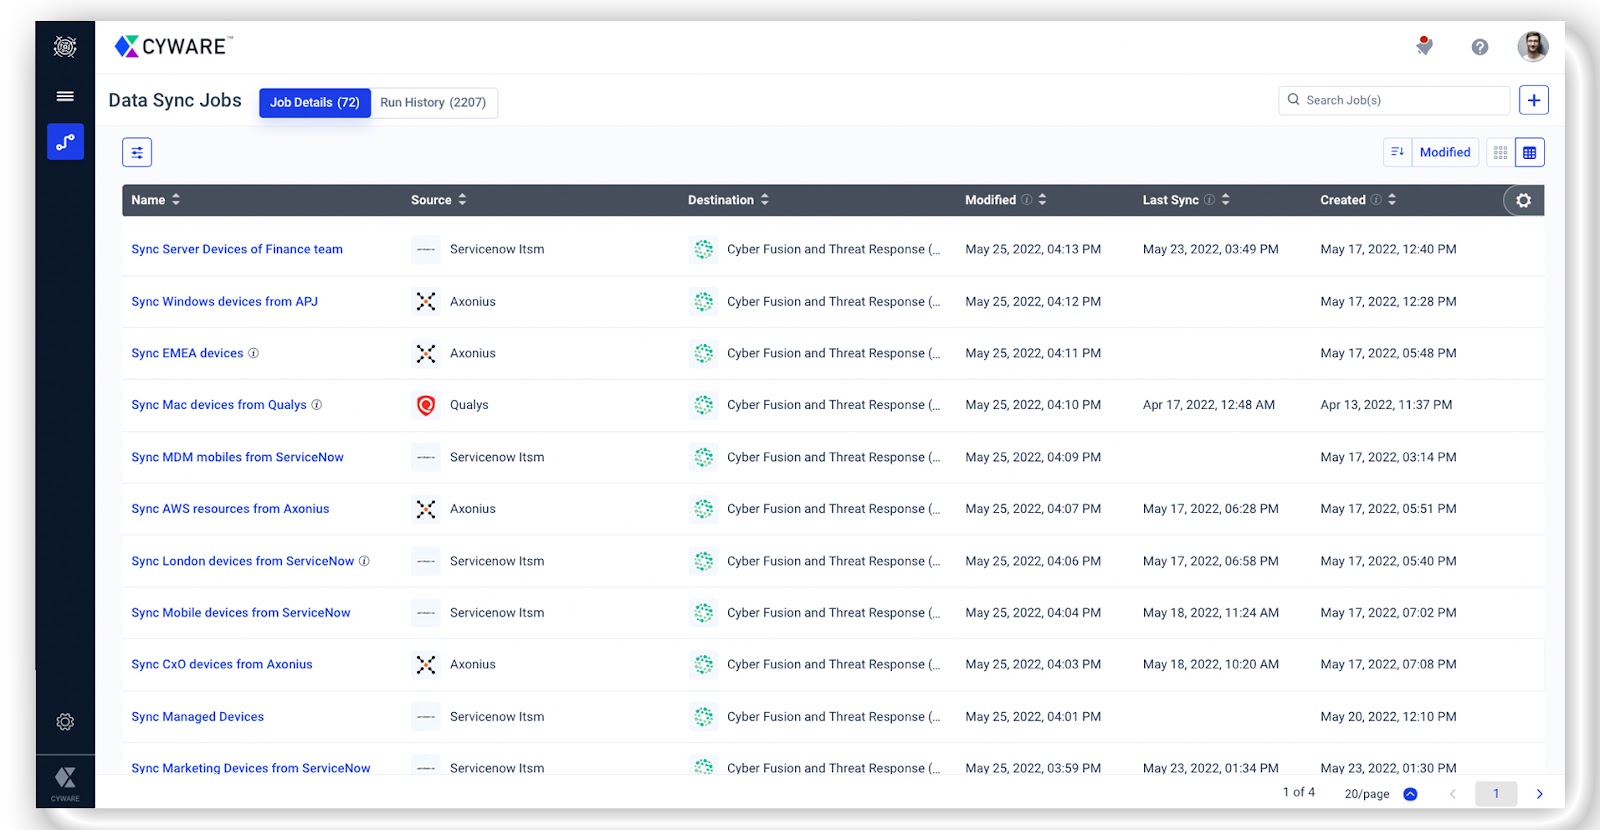Image resolution: width=1600 pixels, height=830 pixels.
Task: Expand the 20/page size selector
Action: (x=1381, y=794)
